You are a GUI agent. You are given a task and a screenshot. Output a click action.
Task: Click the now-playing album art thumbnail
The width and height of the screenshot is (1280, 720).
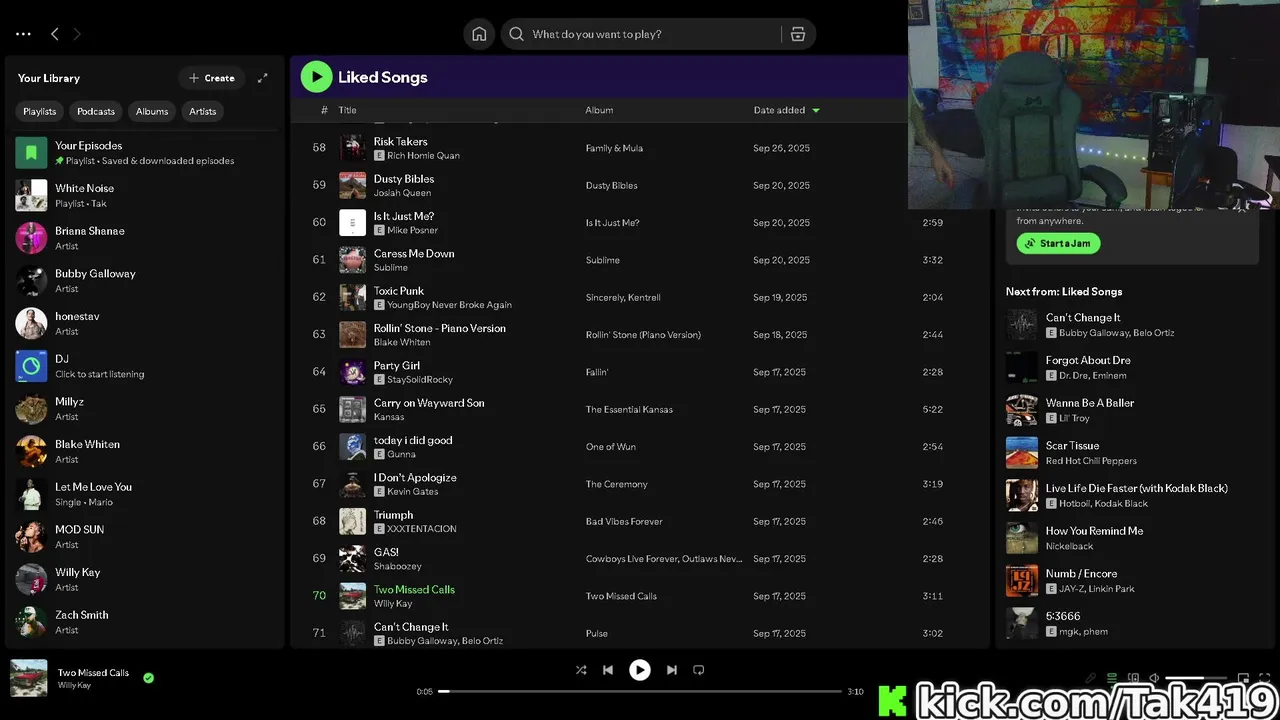29,678
